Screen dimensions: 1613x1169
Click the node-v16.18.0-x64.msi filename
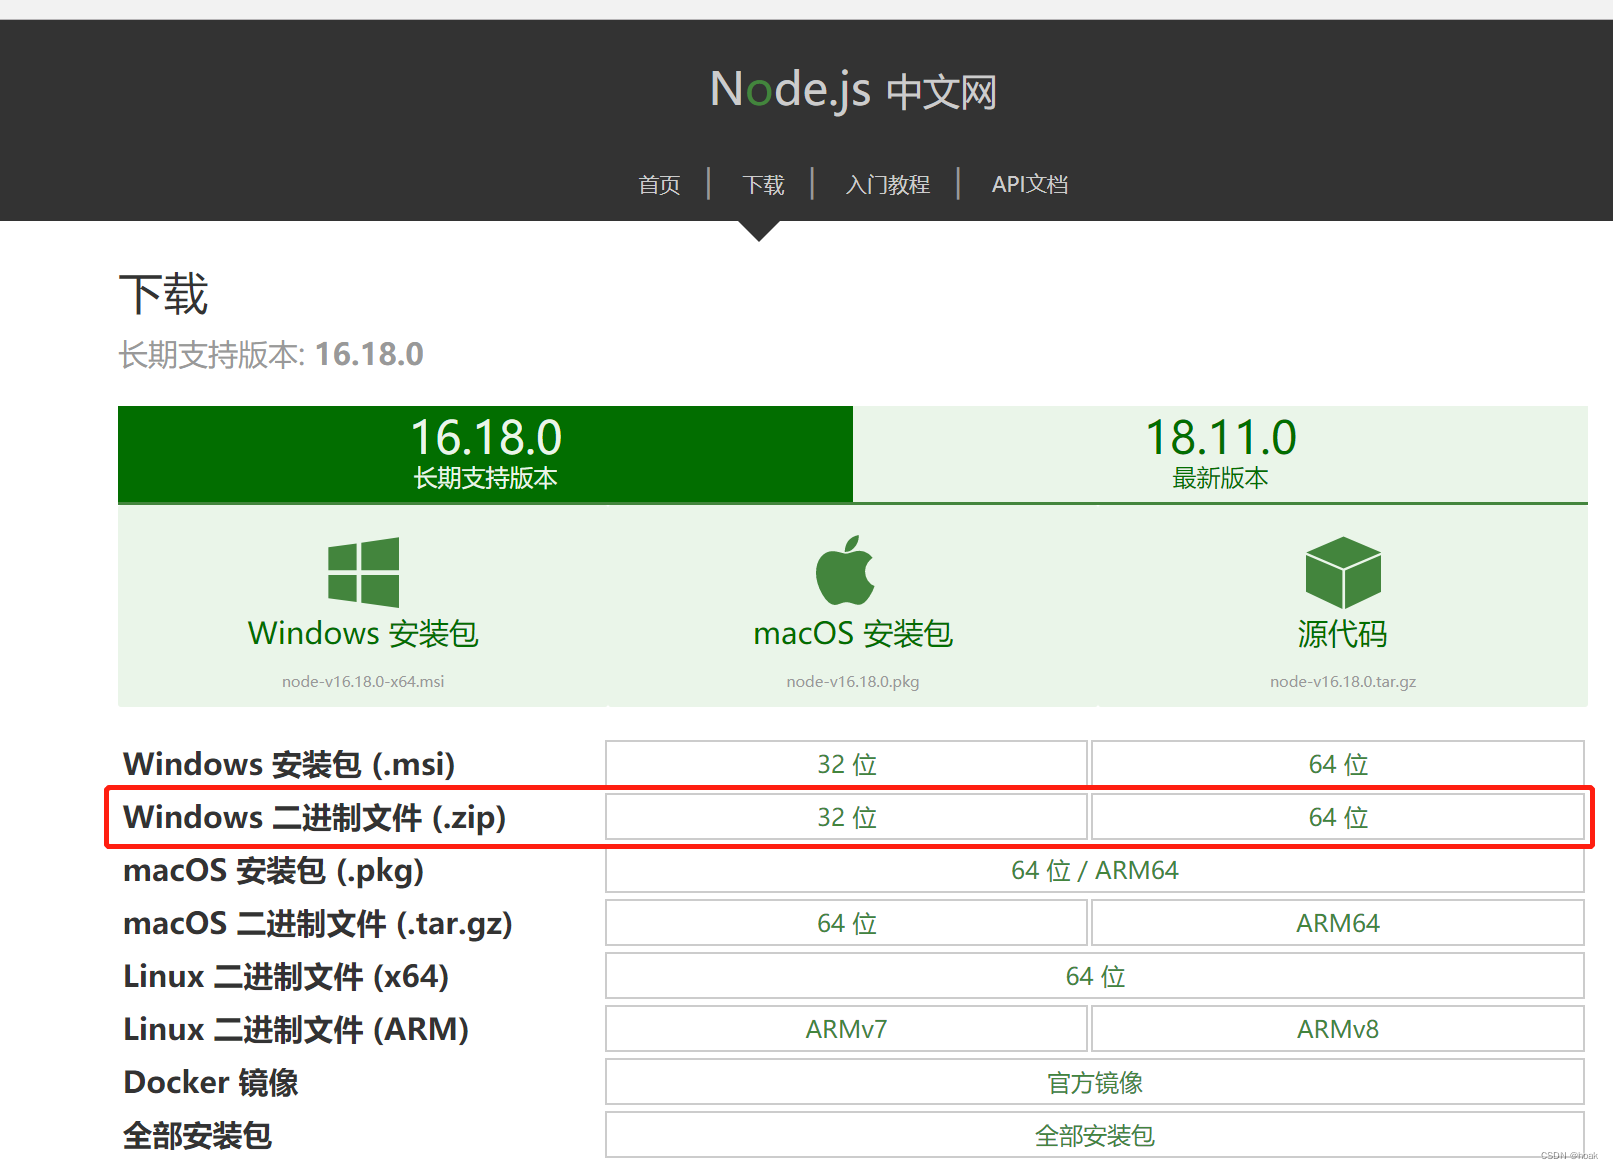point(363,682)
